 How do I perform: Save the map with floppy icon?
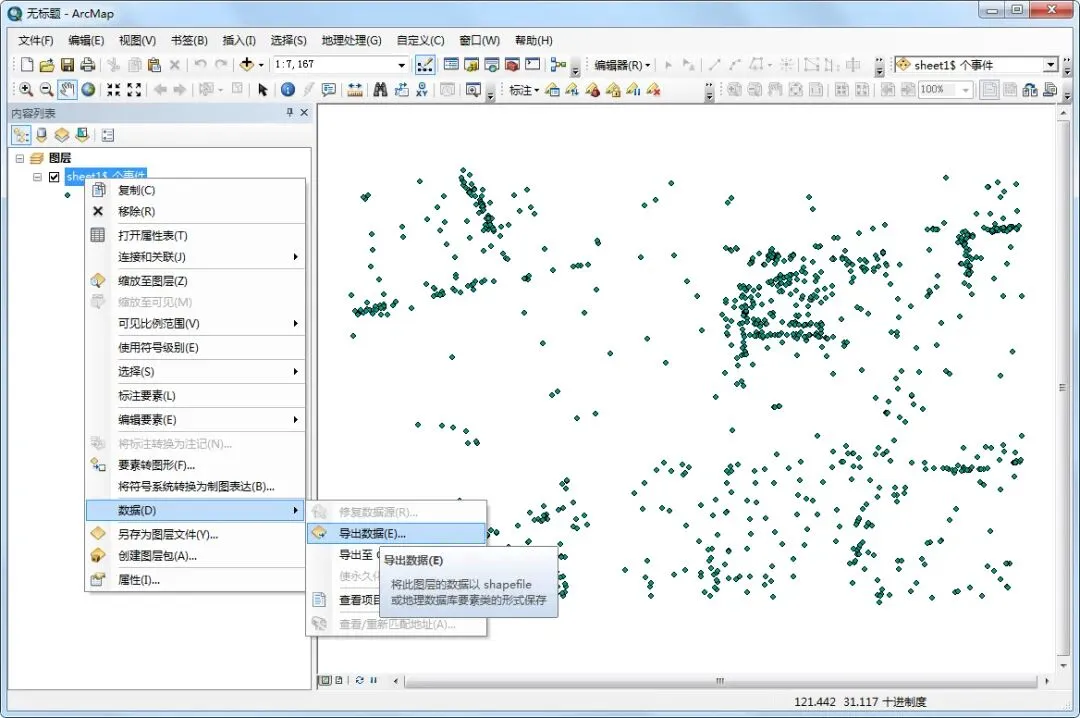(67, 65)
